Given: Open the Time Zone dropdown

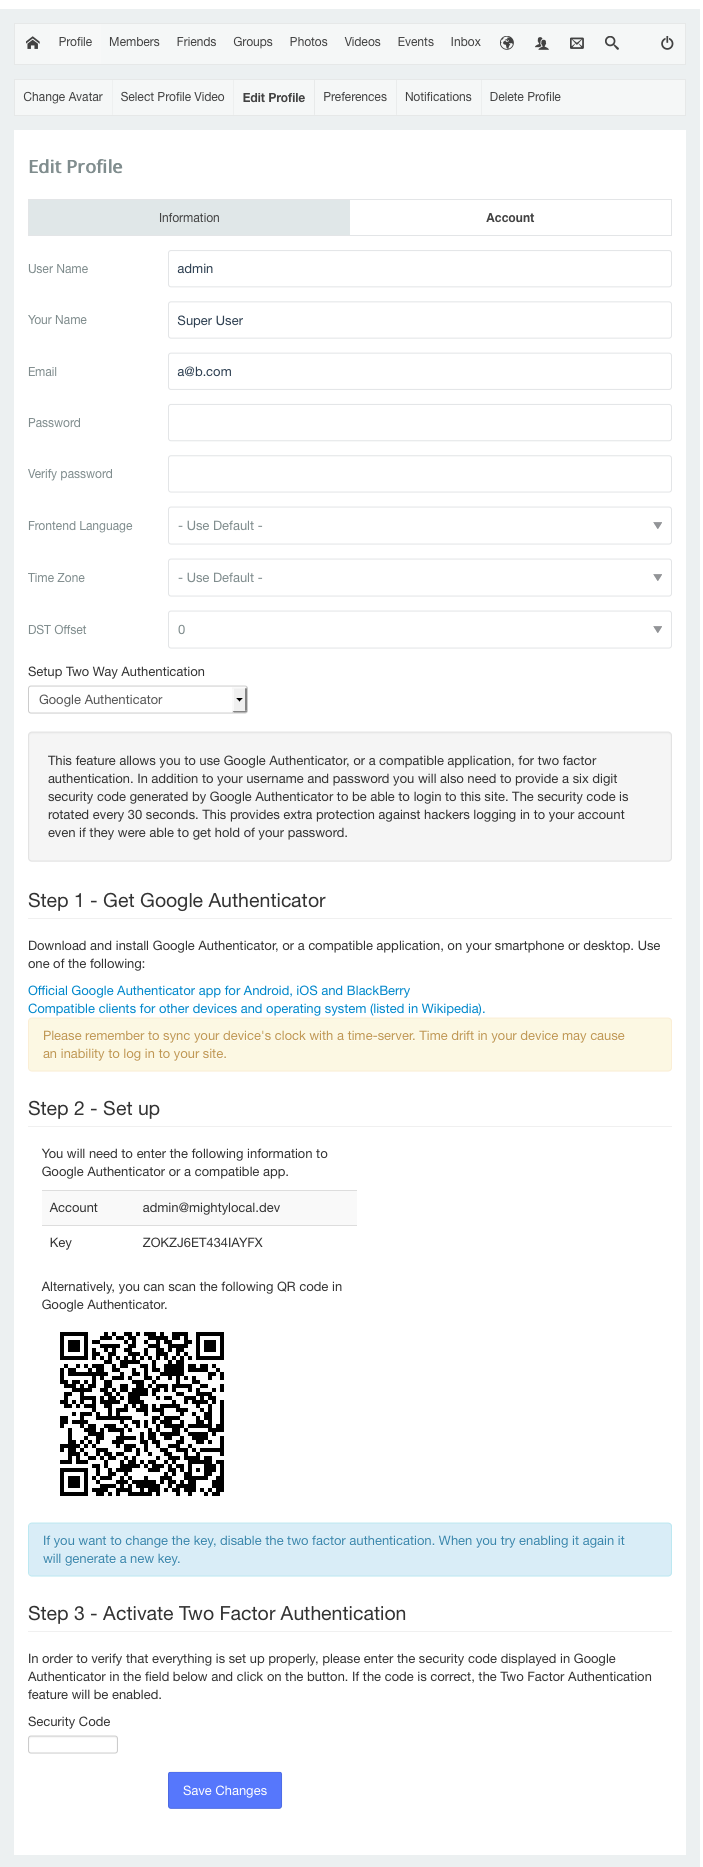Looking at the screenshot, I should coord(419,578).
